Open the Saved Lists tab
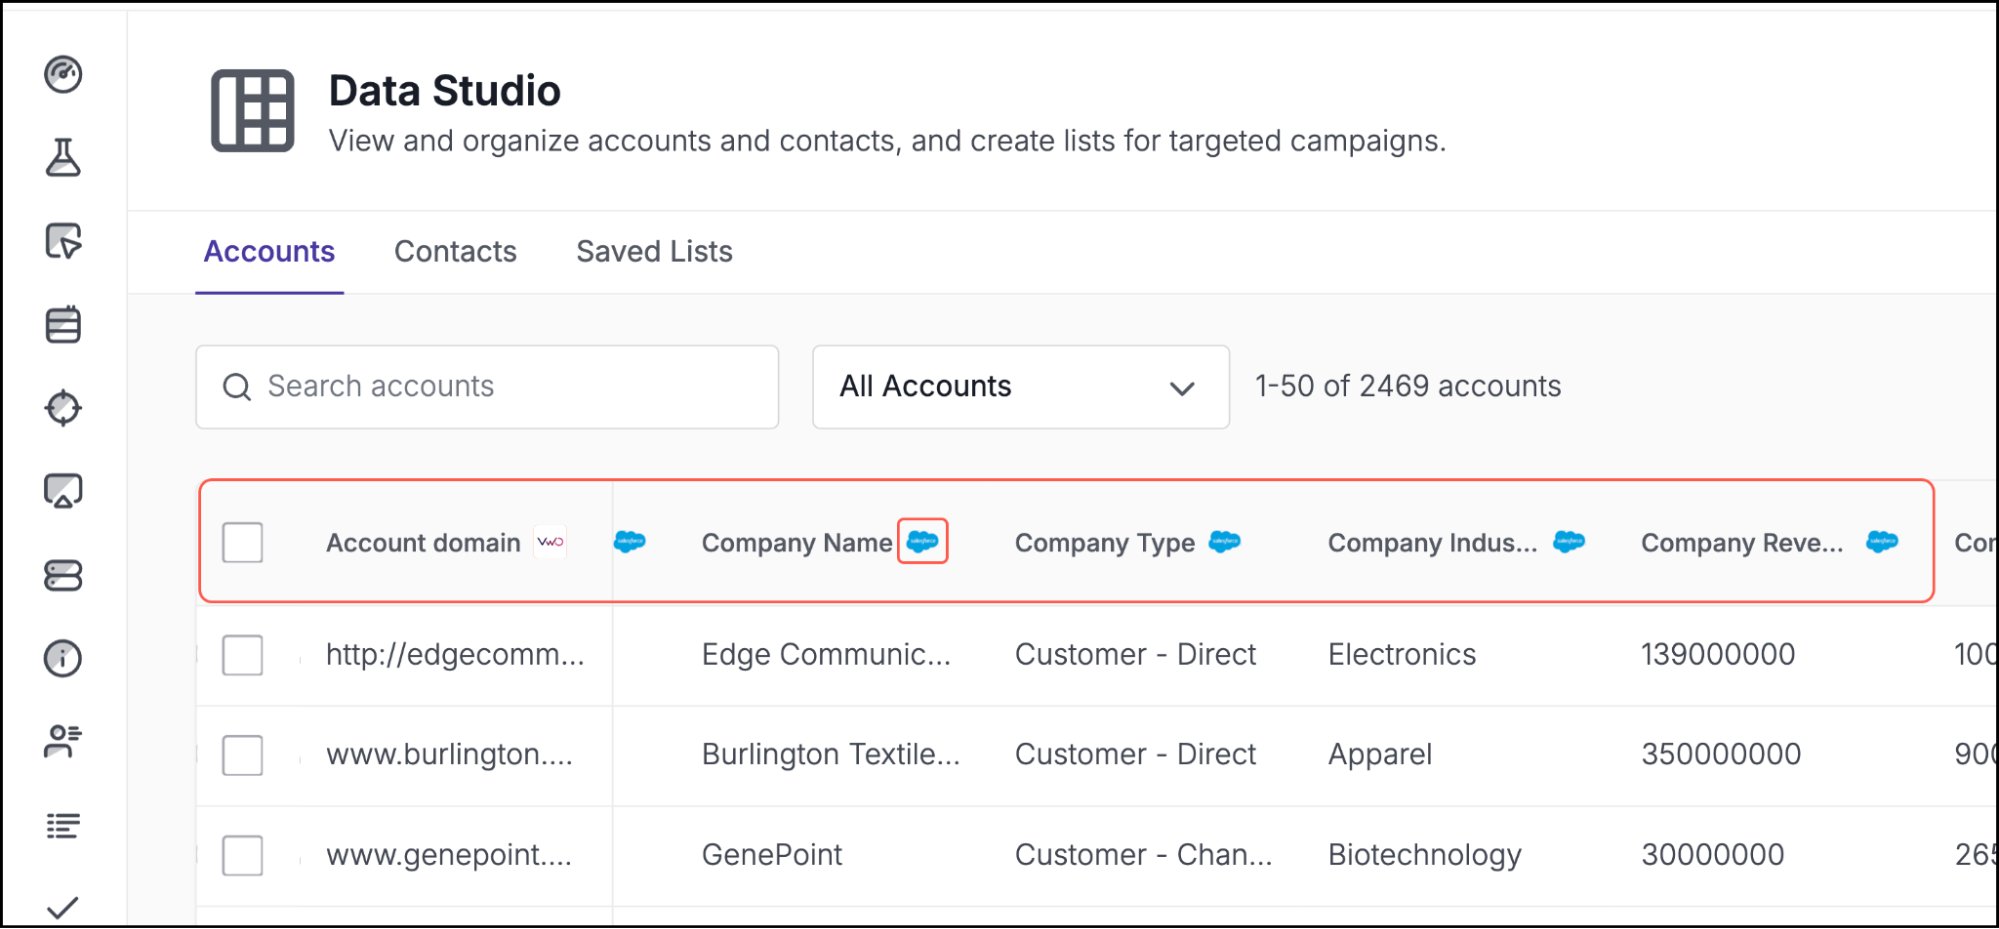Image resolution: width=1999 pixels, height=929 pixels. point(654,252)
